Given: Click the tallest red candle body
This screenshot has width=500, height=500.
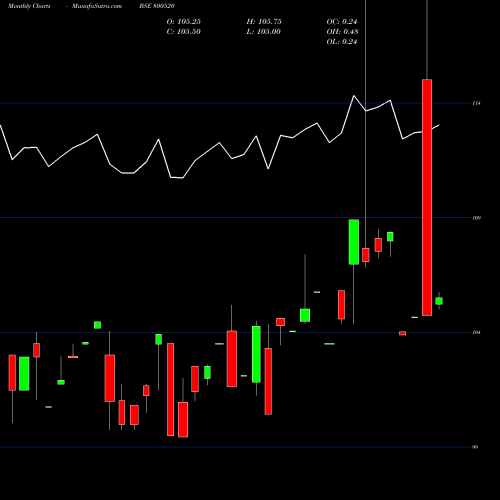Looking at the screenshot, I should point(427,197).
